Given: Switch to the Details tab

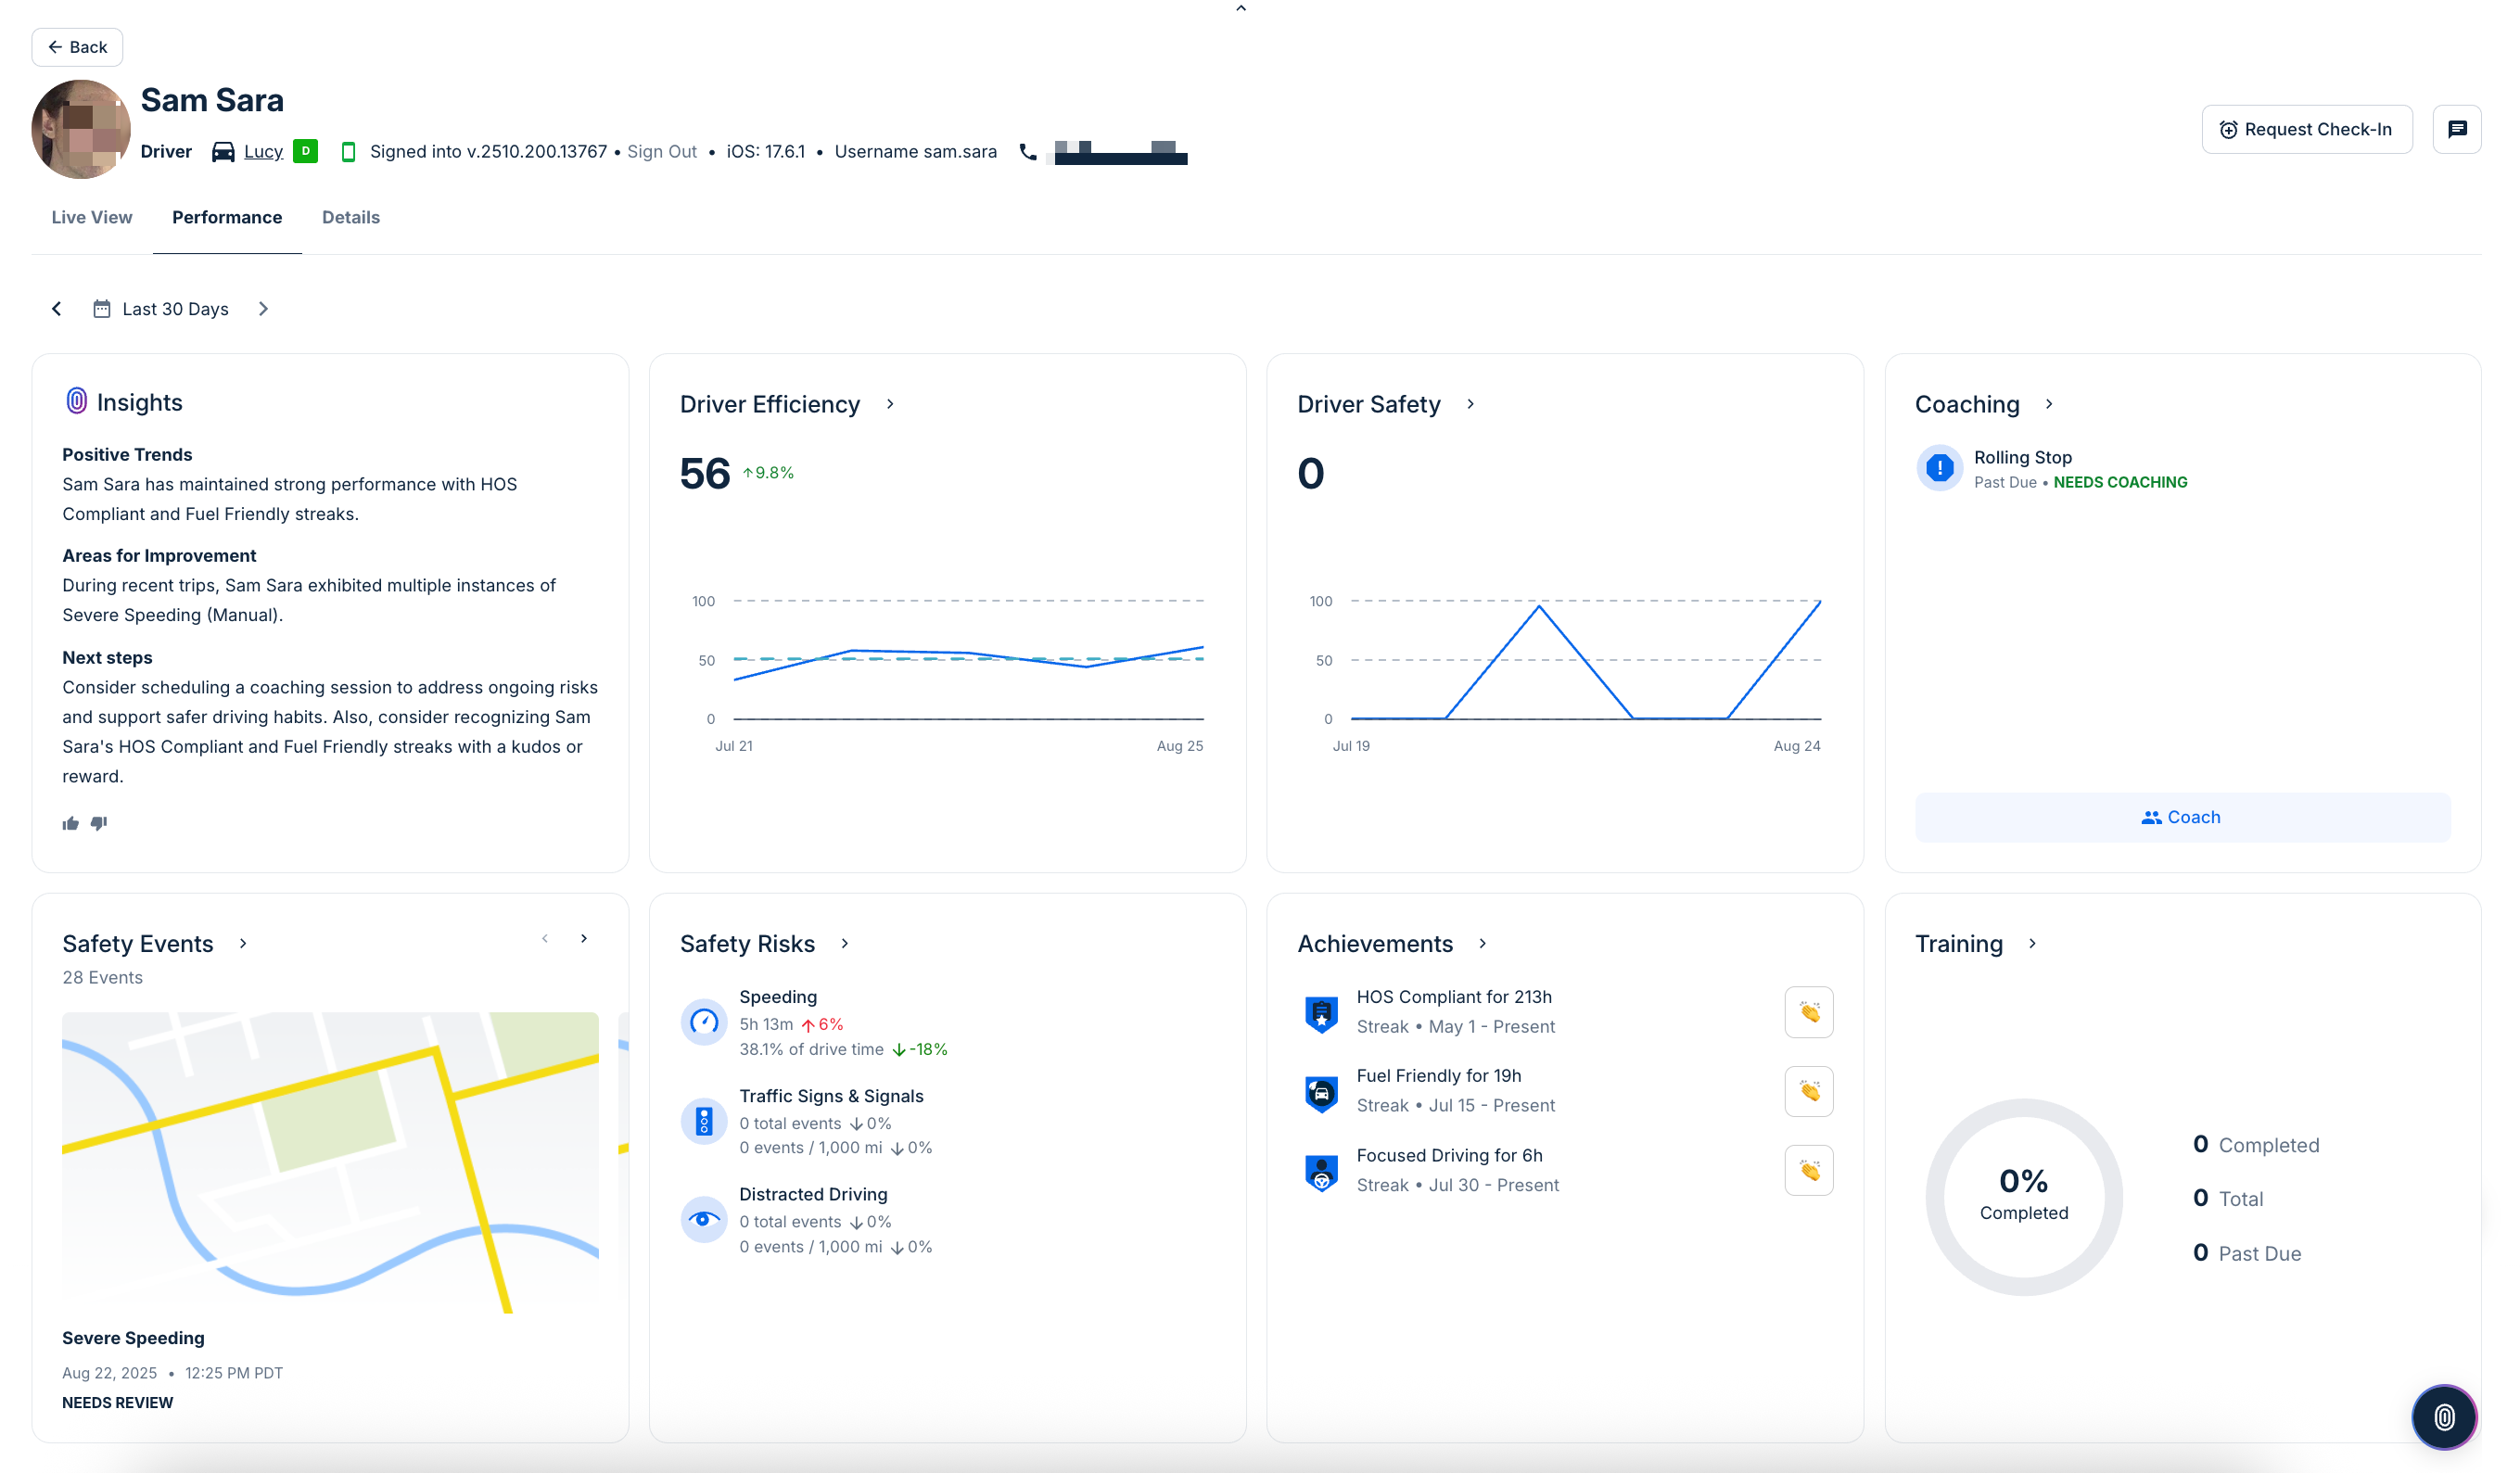Looking at the screenshot, I should click(350, 217).
